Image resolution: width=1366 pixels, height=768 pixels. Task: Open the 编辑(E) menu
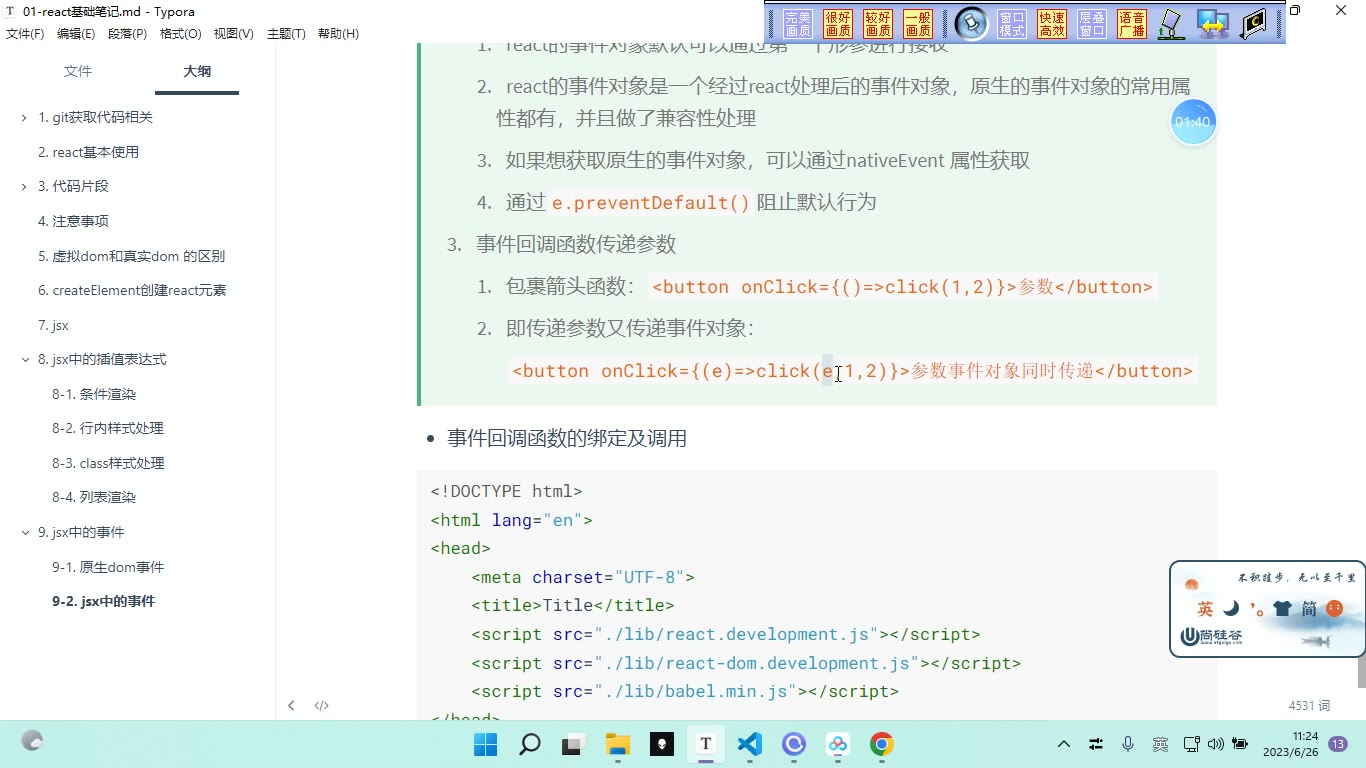(x=76, y=34)
